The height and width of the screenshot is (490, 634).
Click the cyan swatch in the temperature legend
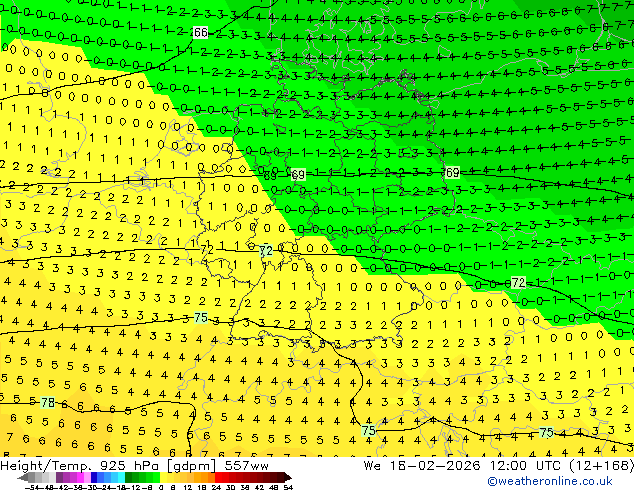[122, 477]
